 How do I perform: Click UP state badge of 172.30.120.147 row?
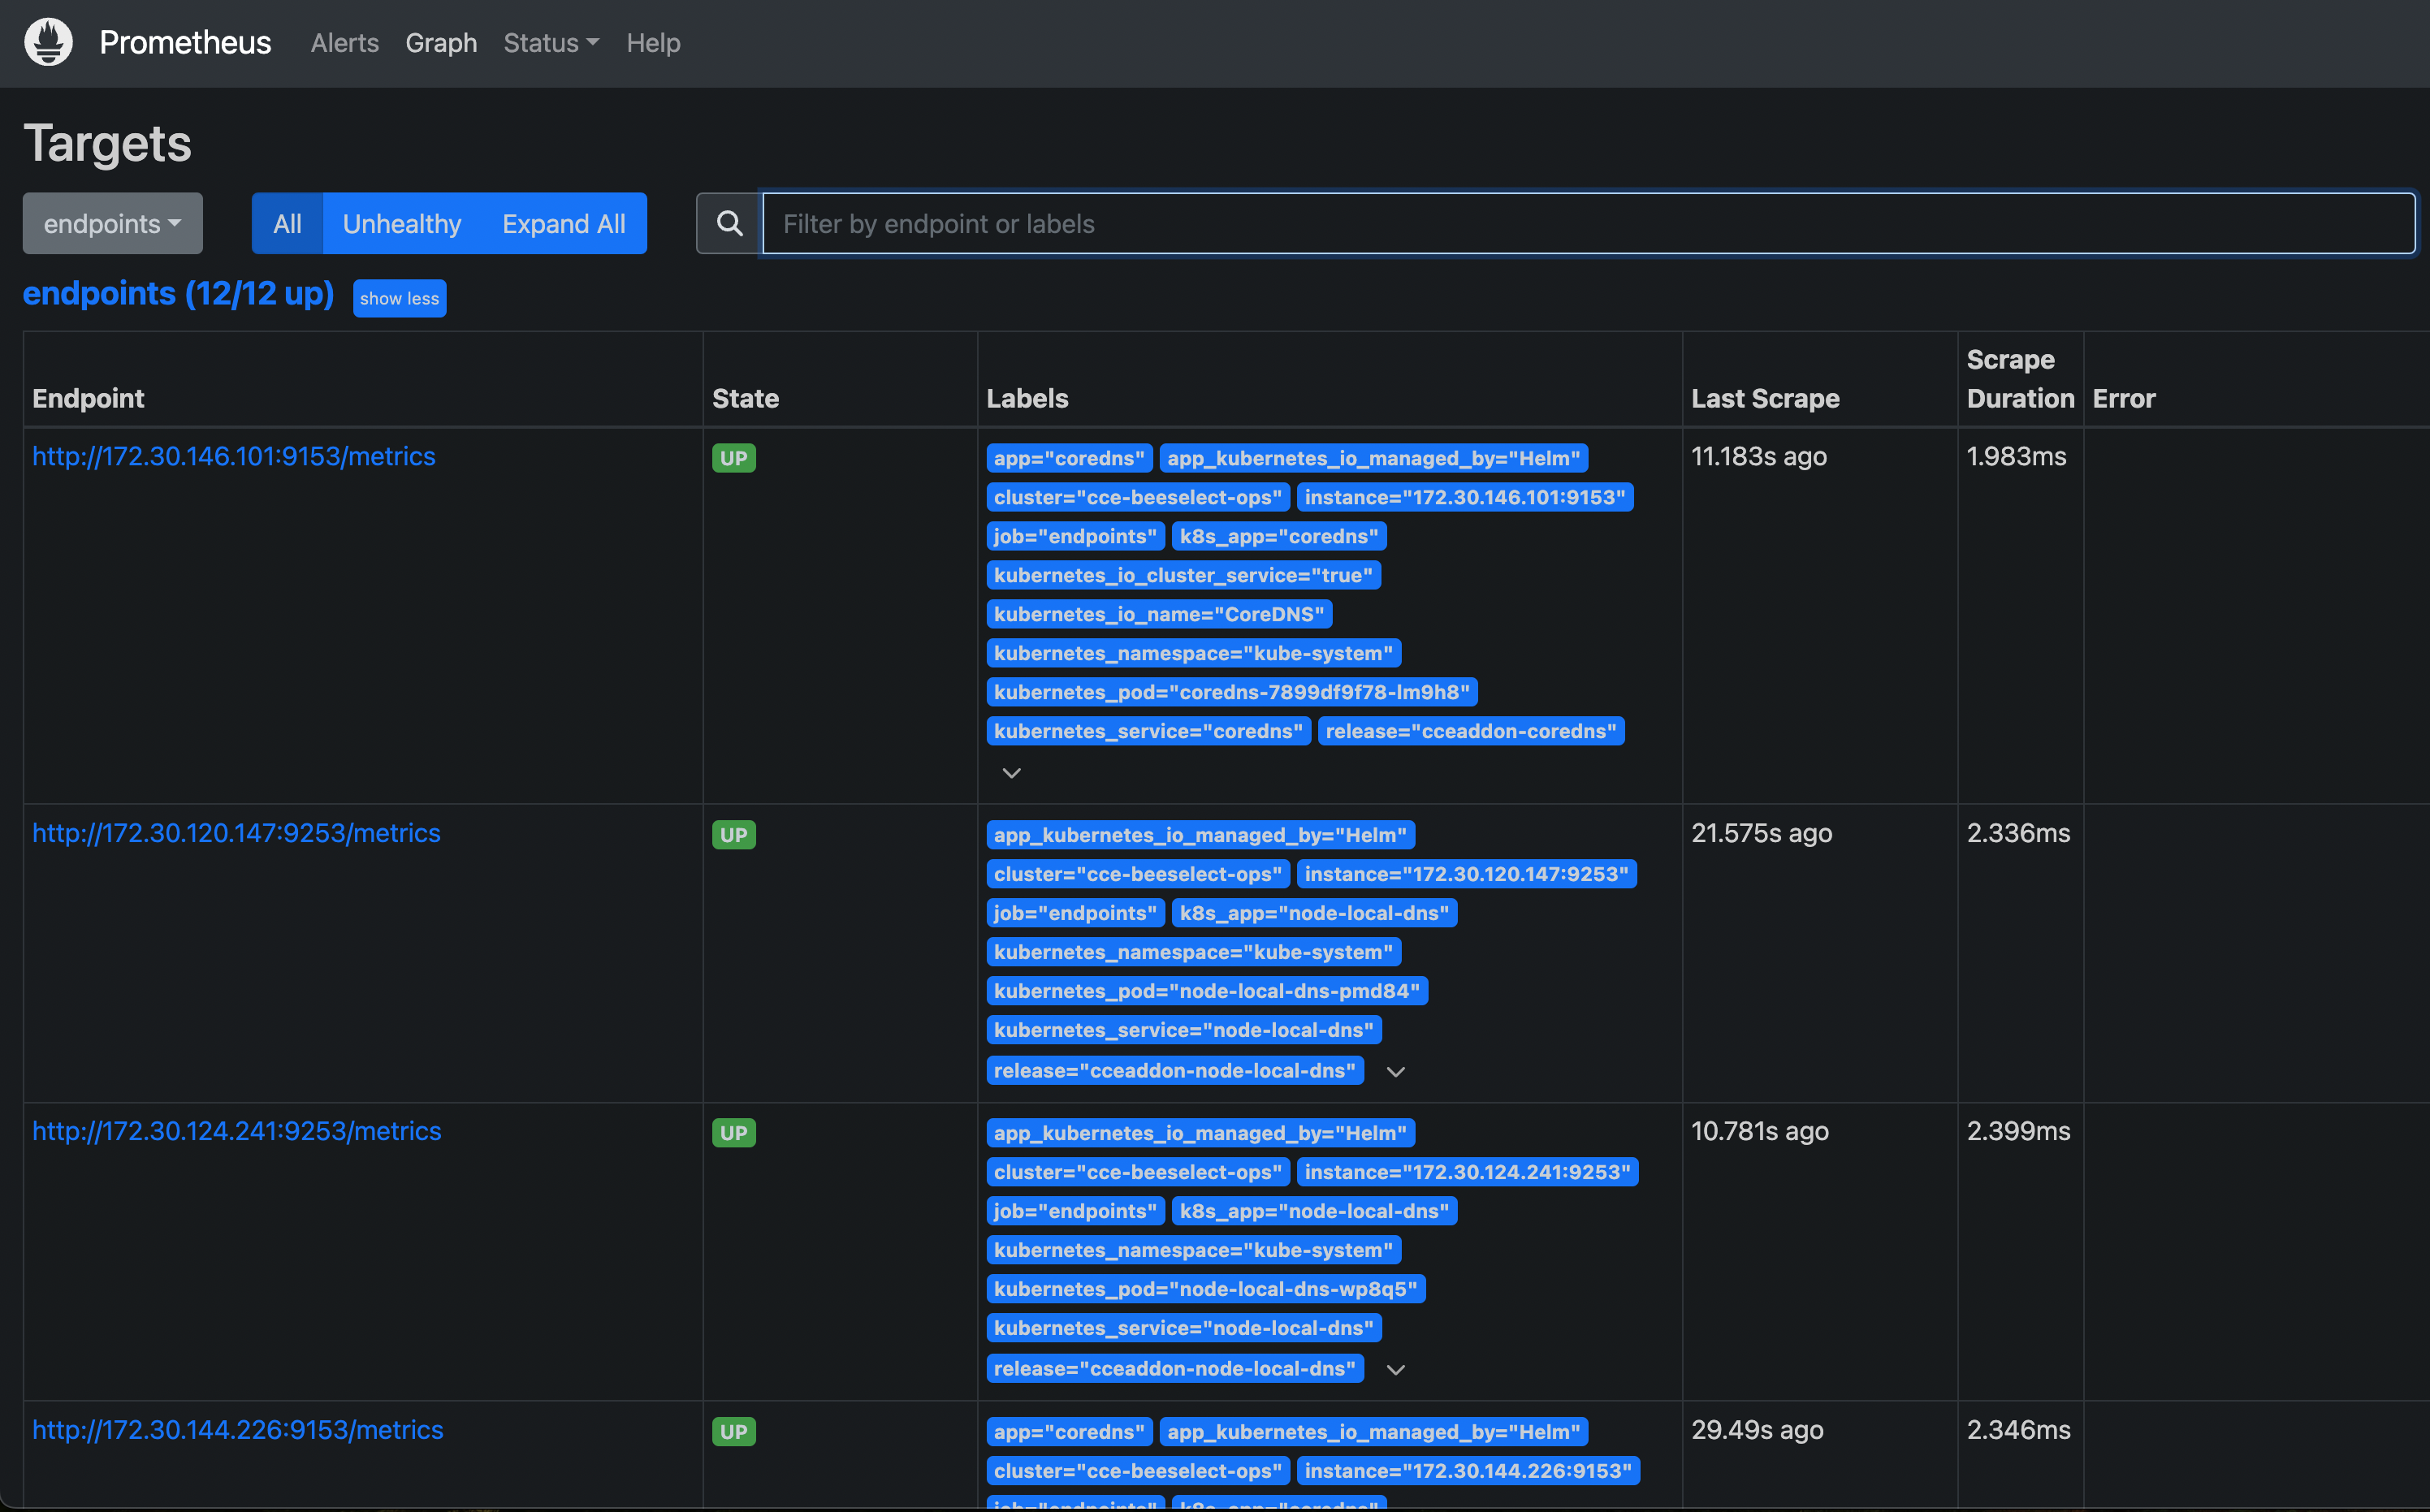pos(733,835)
